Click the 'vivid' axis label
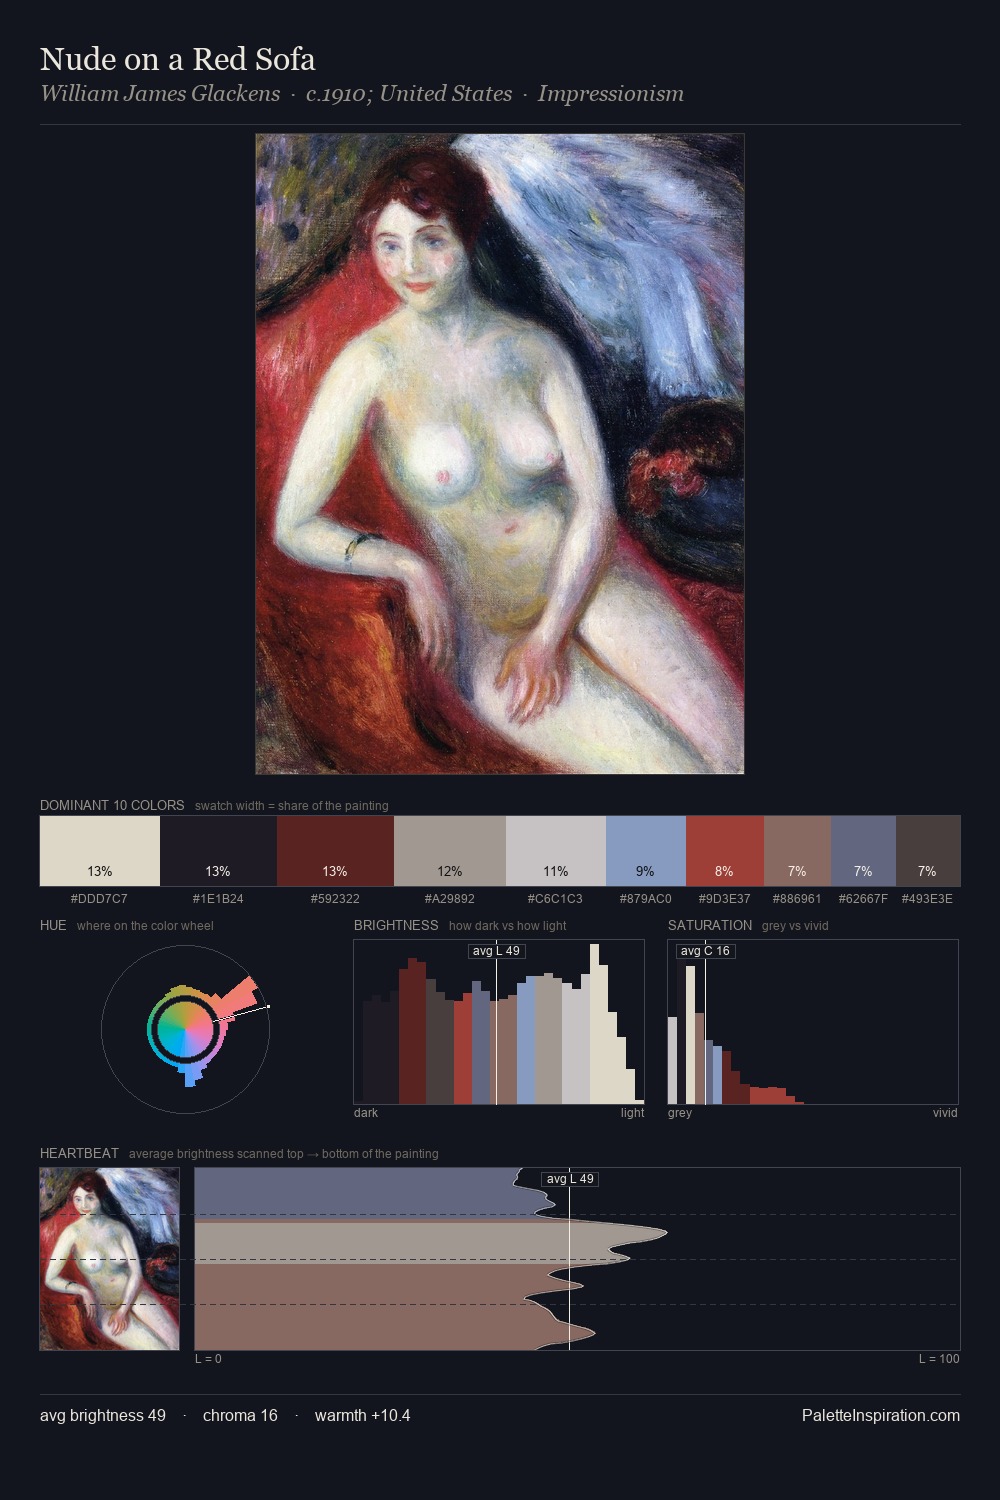This screenshot has height=1500, width=1000. pyautogui.click(x=945, y=1113)
